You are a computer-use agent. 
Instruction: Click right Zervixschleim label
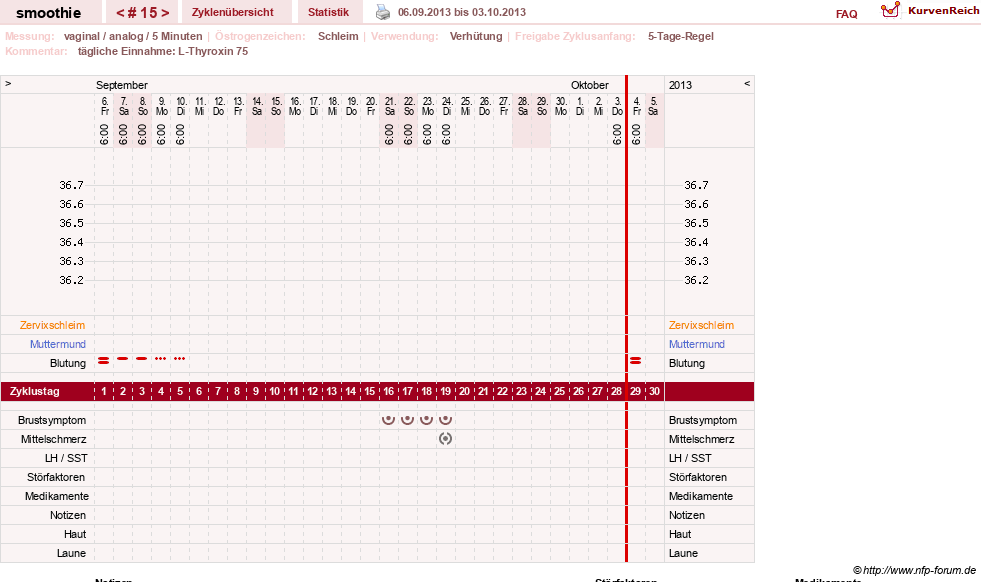pos(701,325)
